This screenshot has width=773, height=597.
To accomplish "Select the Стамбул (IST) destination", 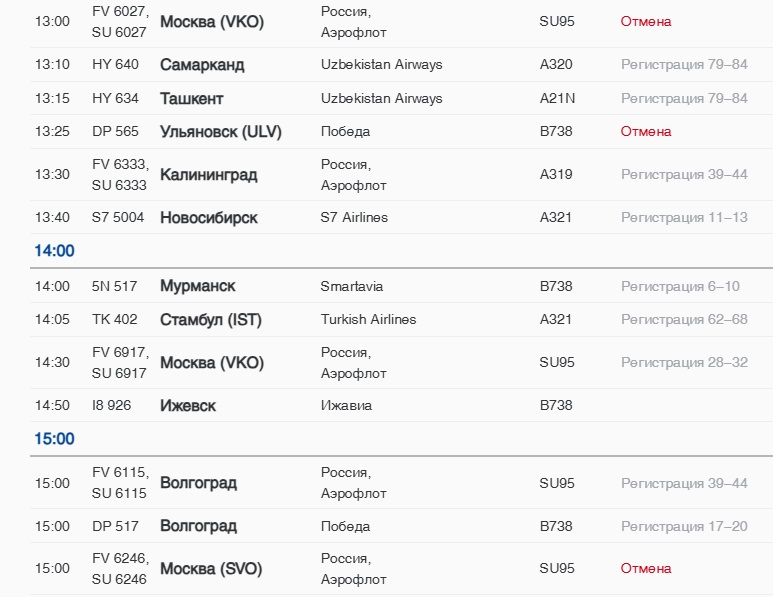I will pos(210,320).
